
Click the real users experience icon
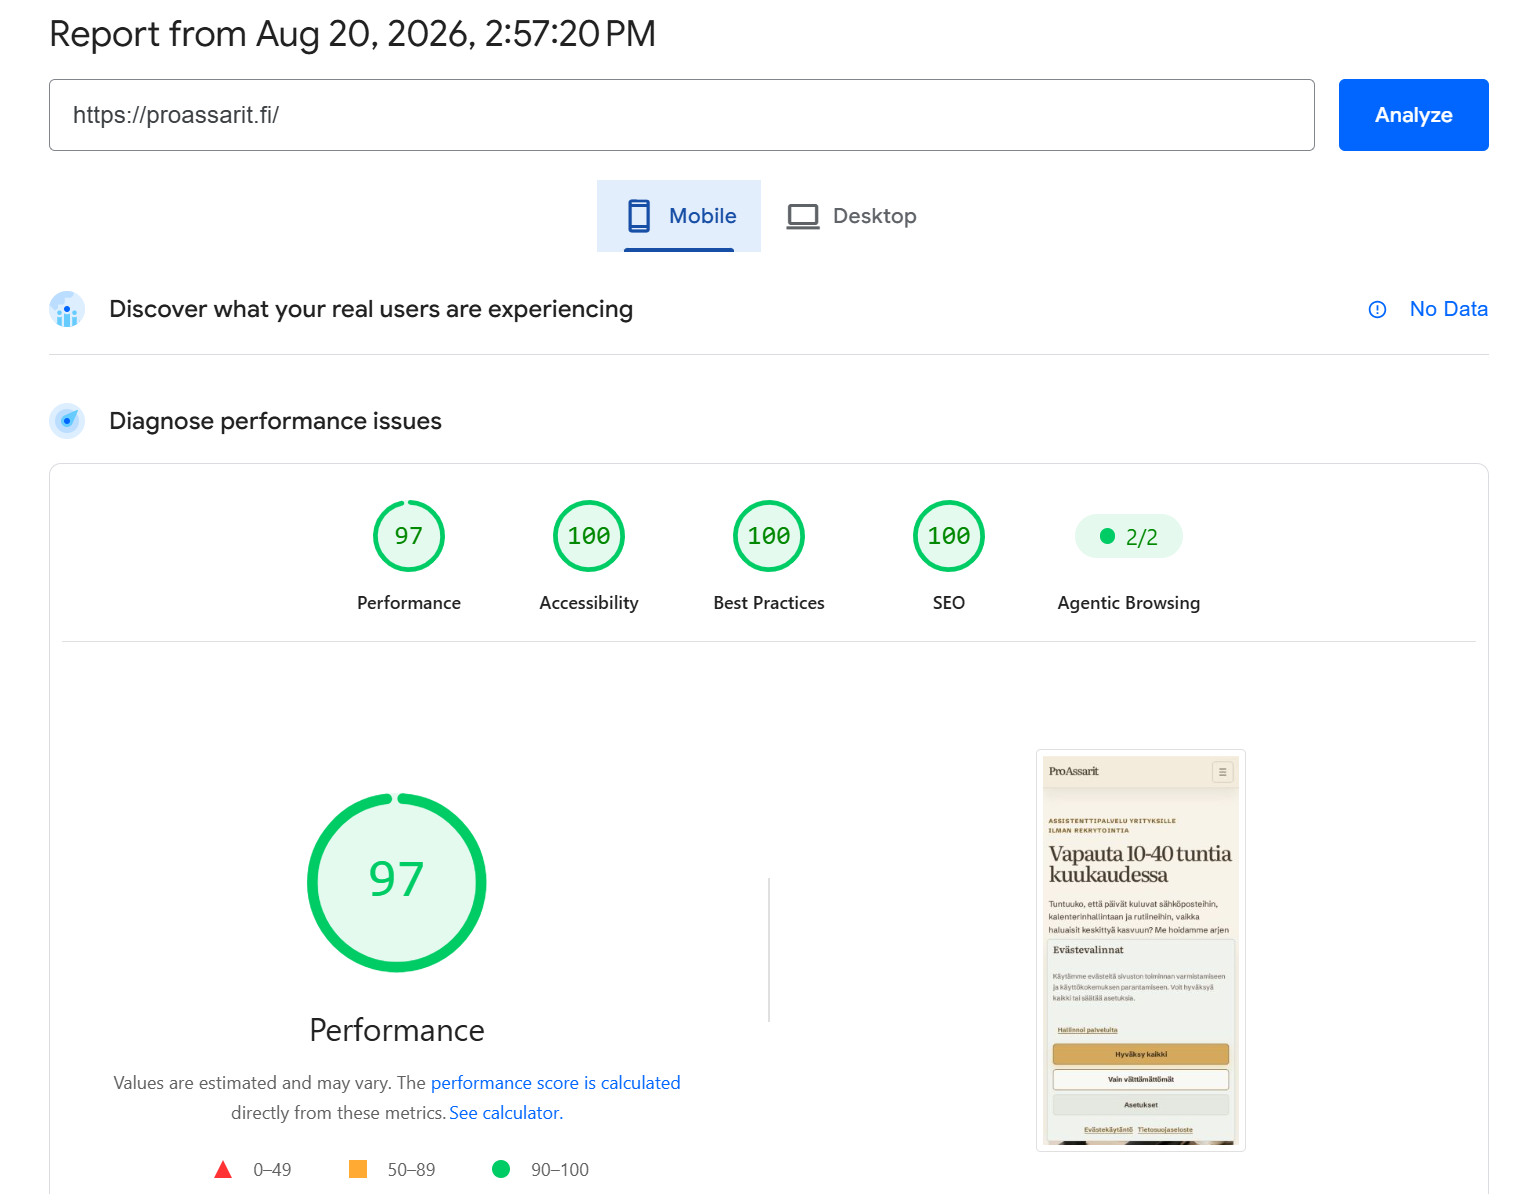(67, 310)
